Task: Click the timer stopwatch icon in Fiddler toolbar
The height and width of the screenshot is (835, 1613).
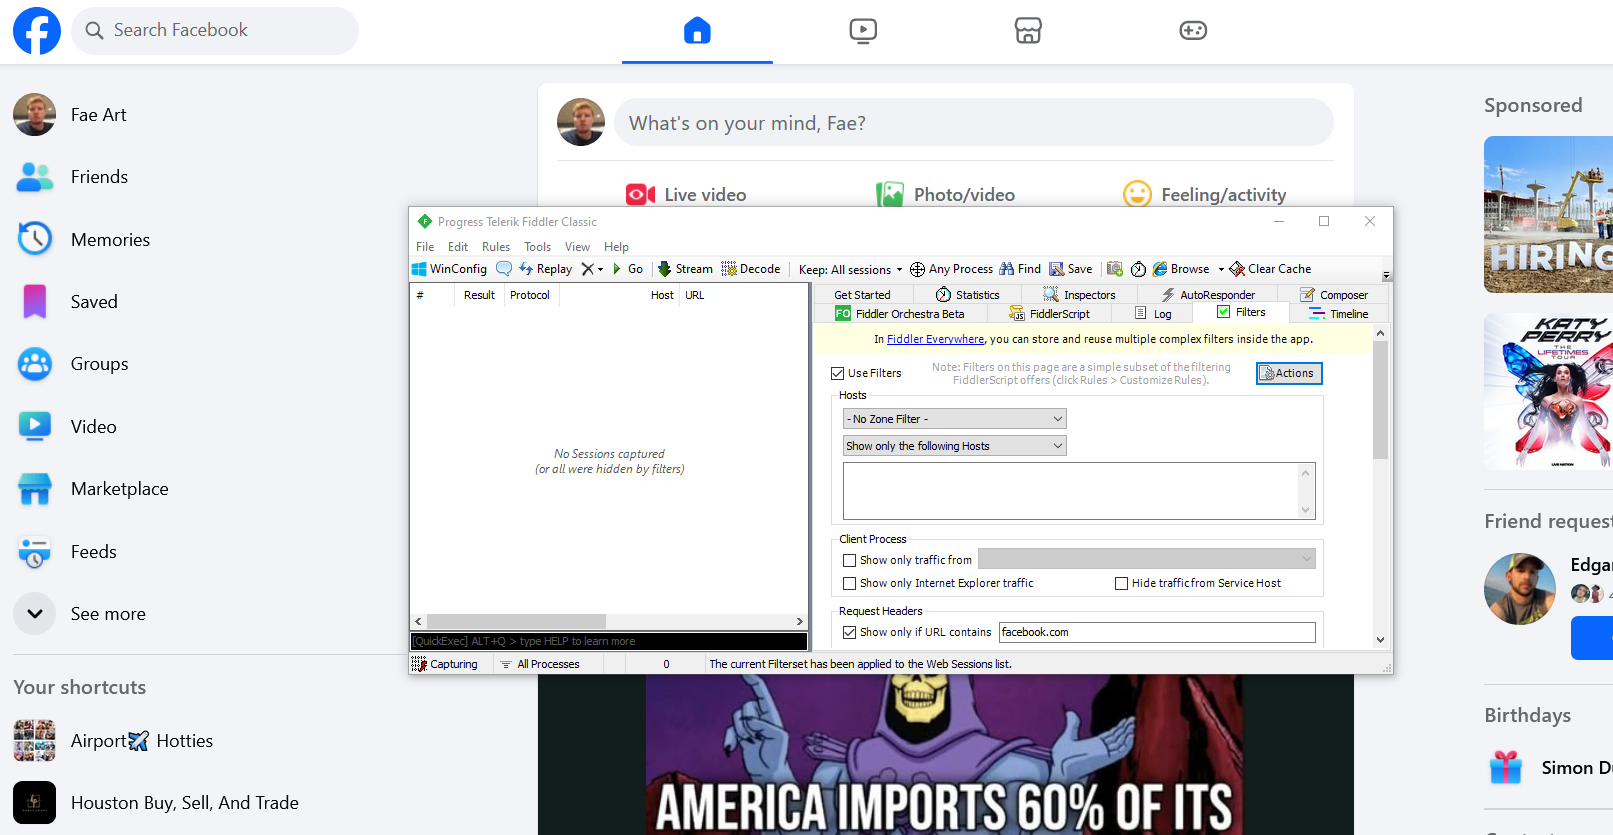Action: point(1138,269)
